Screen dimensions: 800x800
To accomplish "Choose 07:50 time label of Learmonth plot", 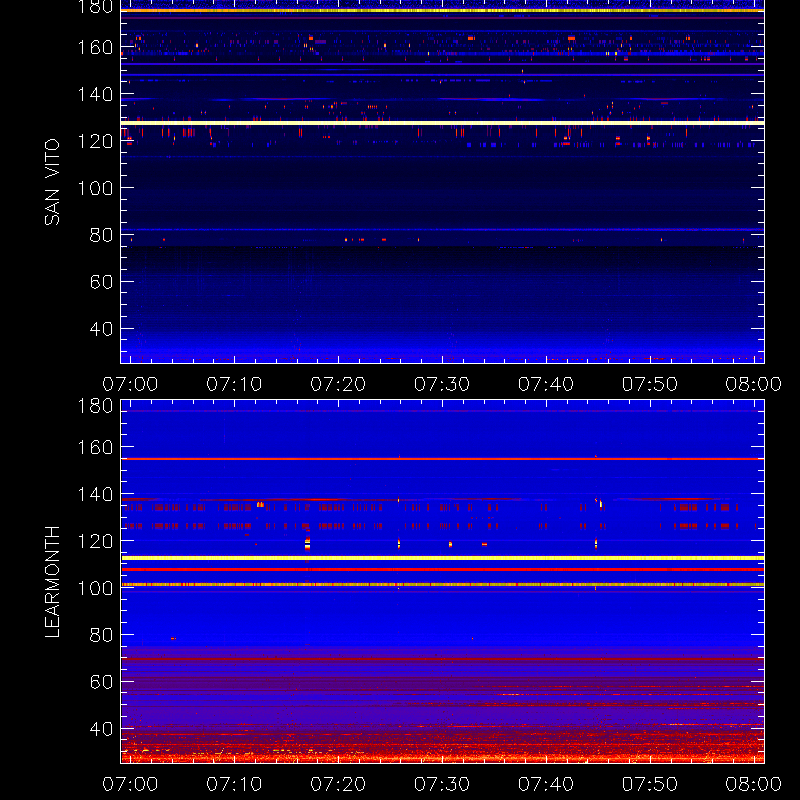I will point(650,784).
